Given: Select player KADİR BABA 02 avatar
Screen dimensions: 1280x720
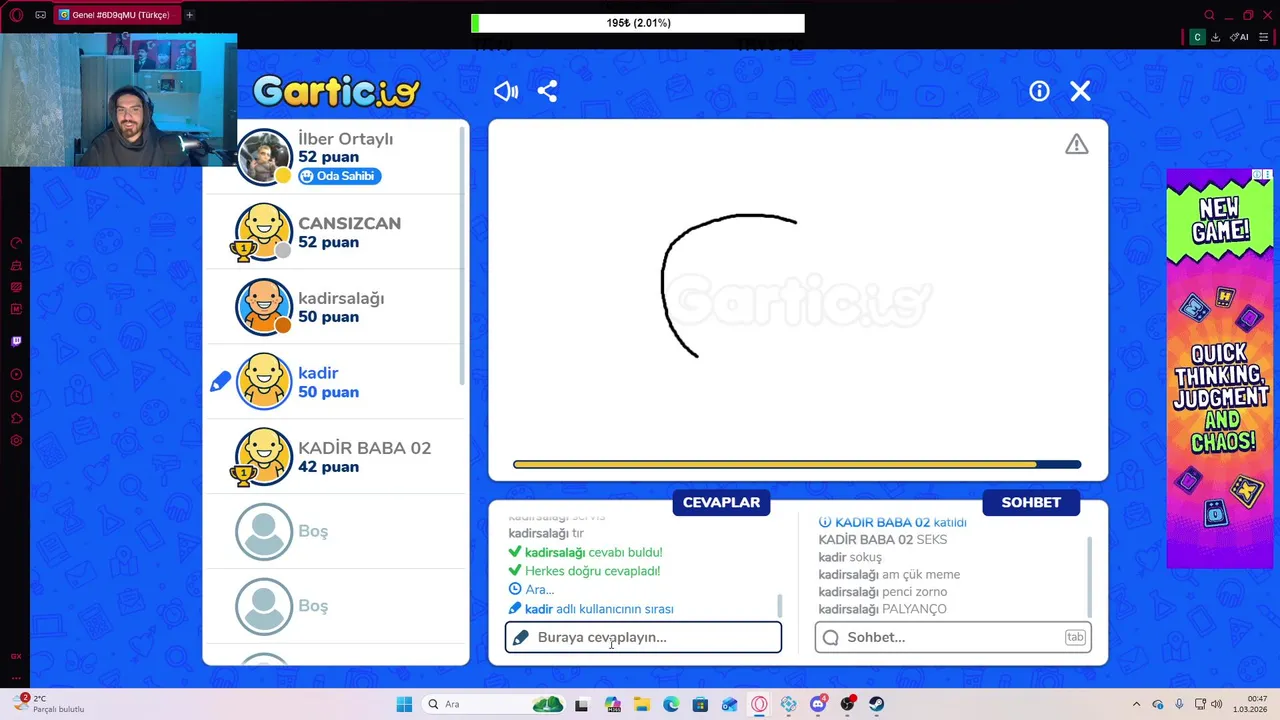Looking at the screenshot, I should coord(264,457).
